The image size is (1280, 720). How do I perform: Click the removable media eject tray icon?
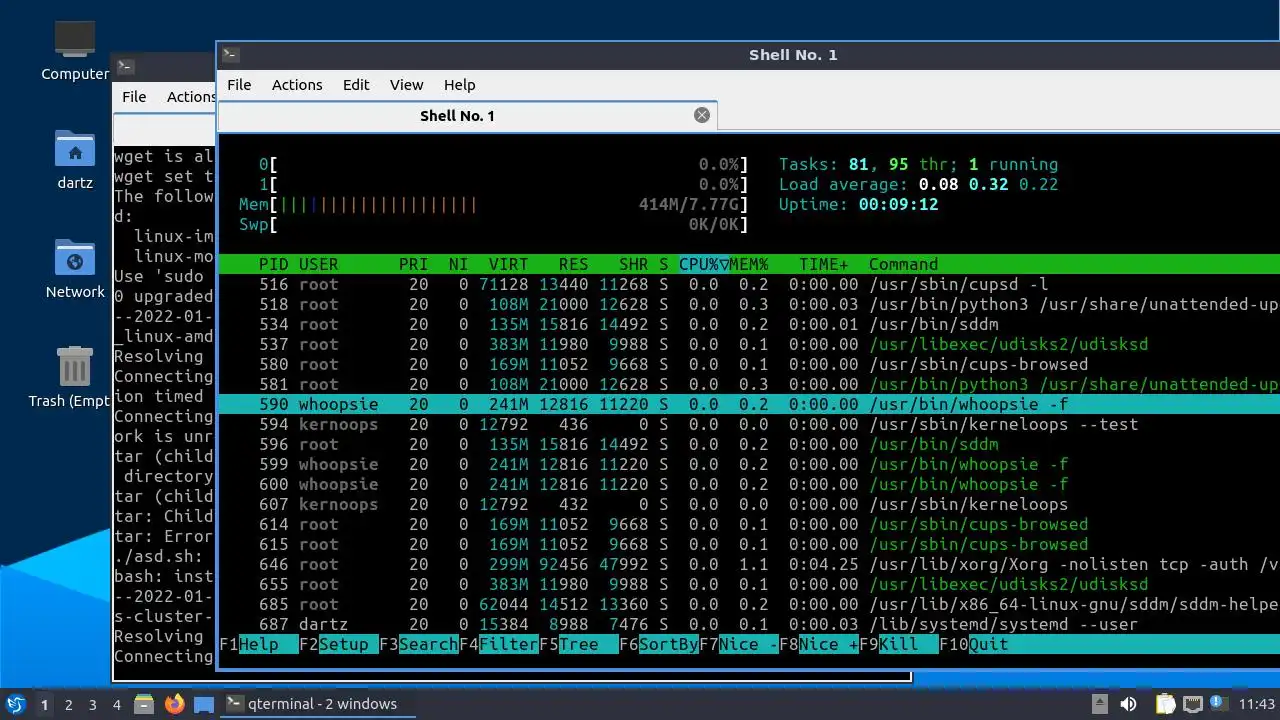pyautogui.click(x=1099, y=704)
